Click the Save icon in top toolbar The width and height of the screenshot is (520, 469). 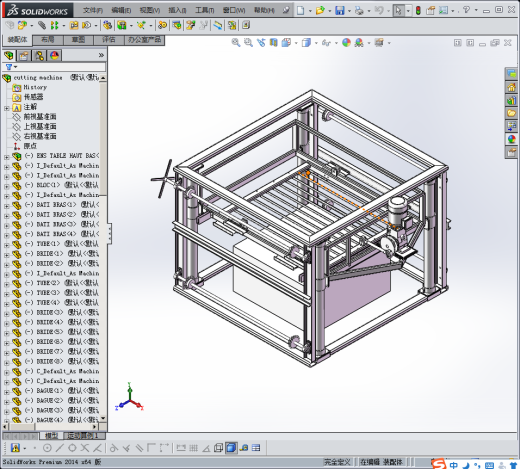[340, 10]
